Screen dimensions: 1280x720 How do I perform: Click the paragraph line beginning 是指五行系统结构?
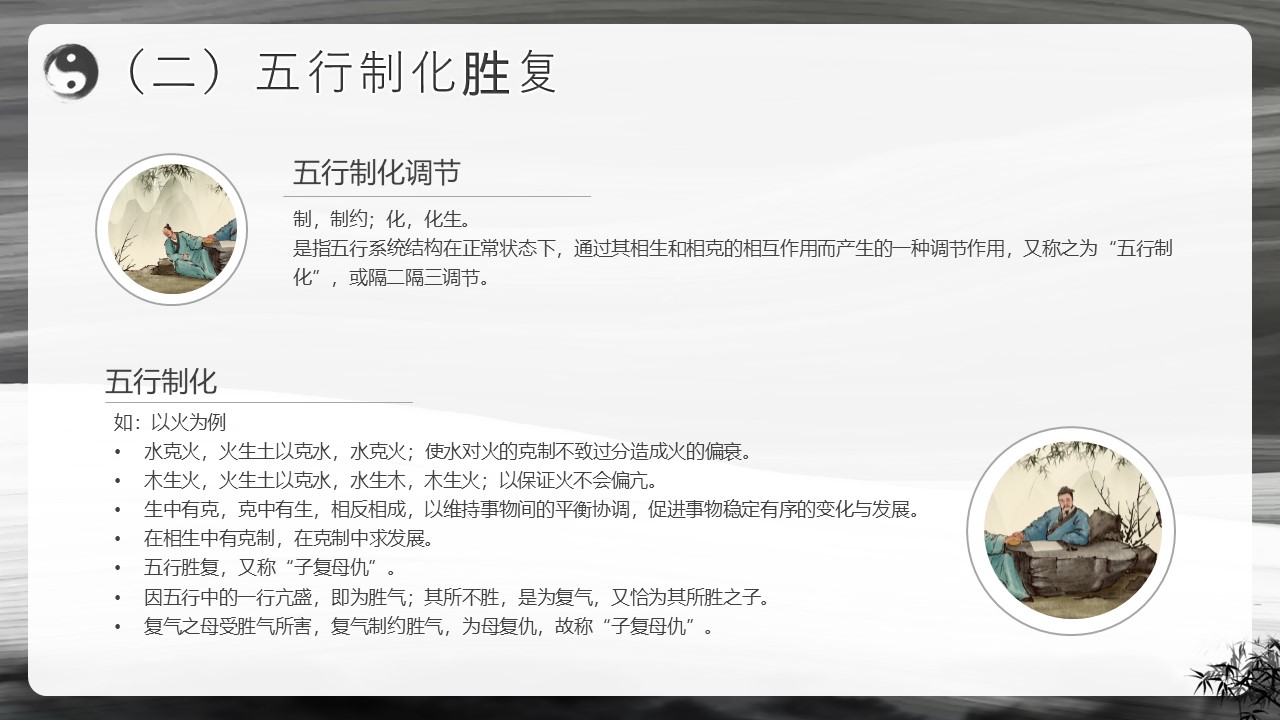pos(732,248)
